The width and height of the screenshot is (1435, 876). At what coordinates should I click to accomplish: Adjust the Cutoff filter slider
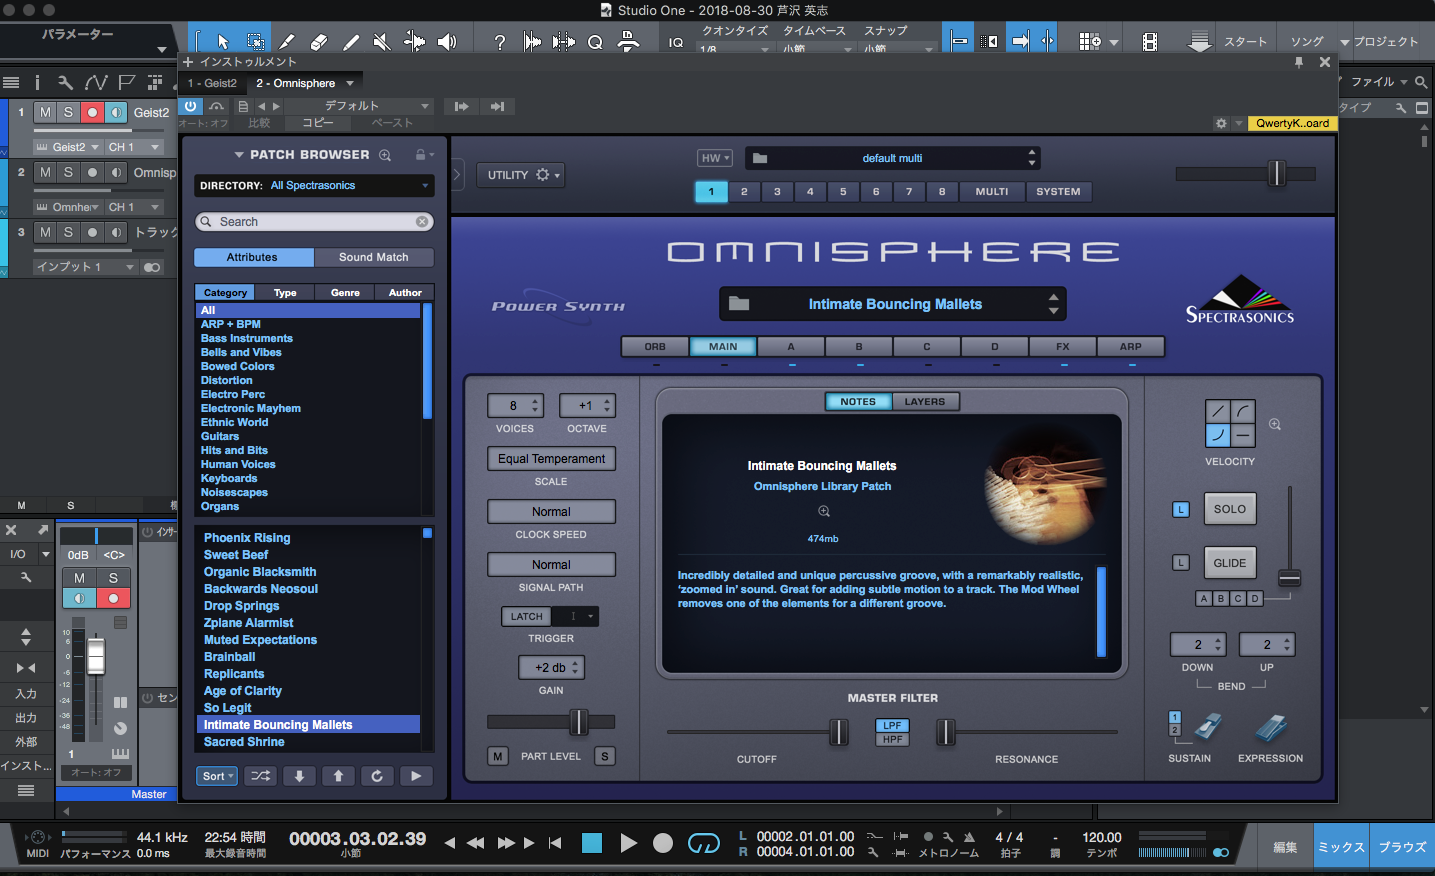tap(839, 733)
